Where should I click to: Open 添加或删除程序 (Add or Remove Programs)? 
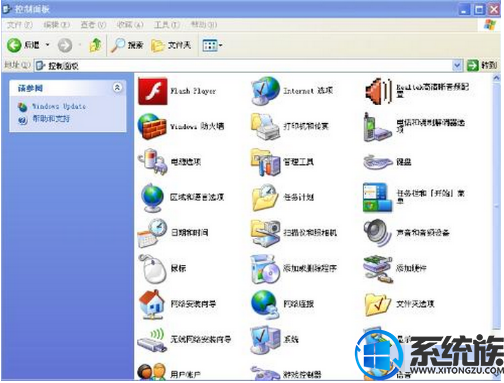point(294,268)
